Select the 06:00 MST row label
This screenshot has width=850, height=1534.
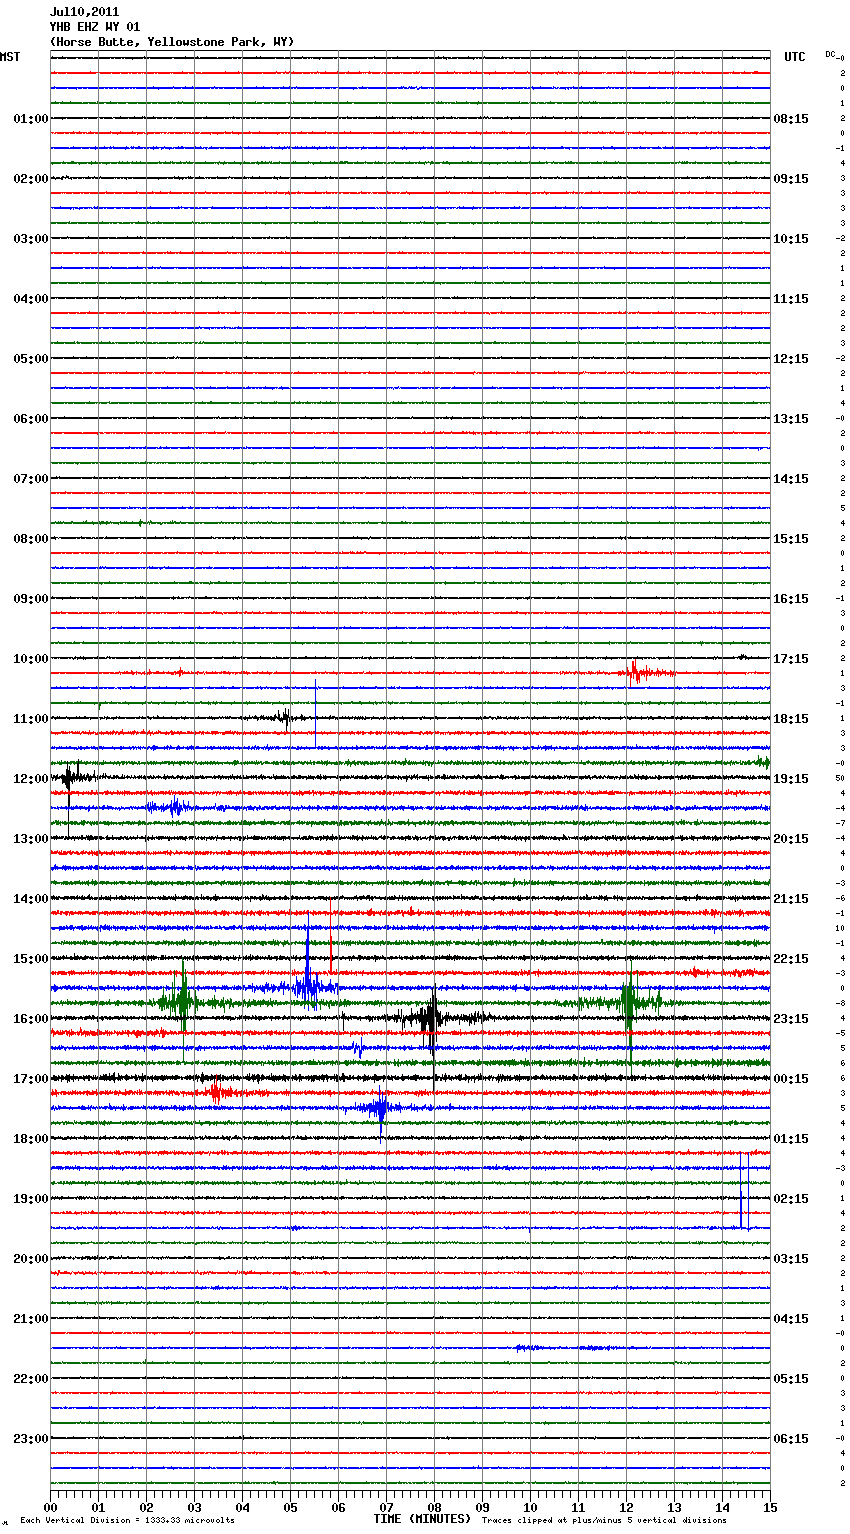(30, 419)
